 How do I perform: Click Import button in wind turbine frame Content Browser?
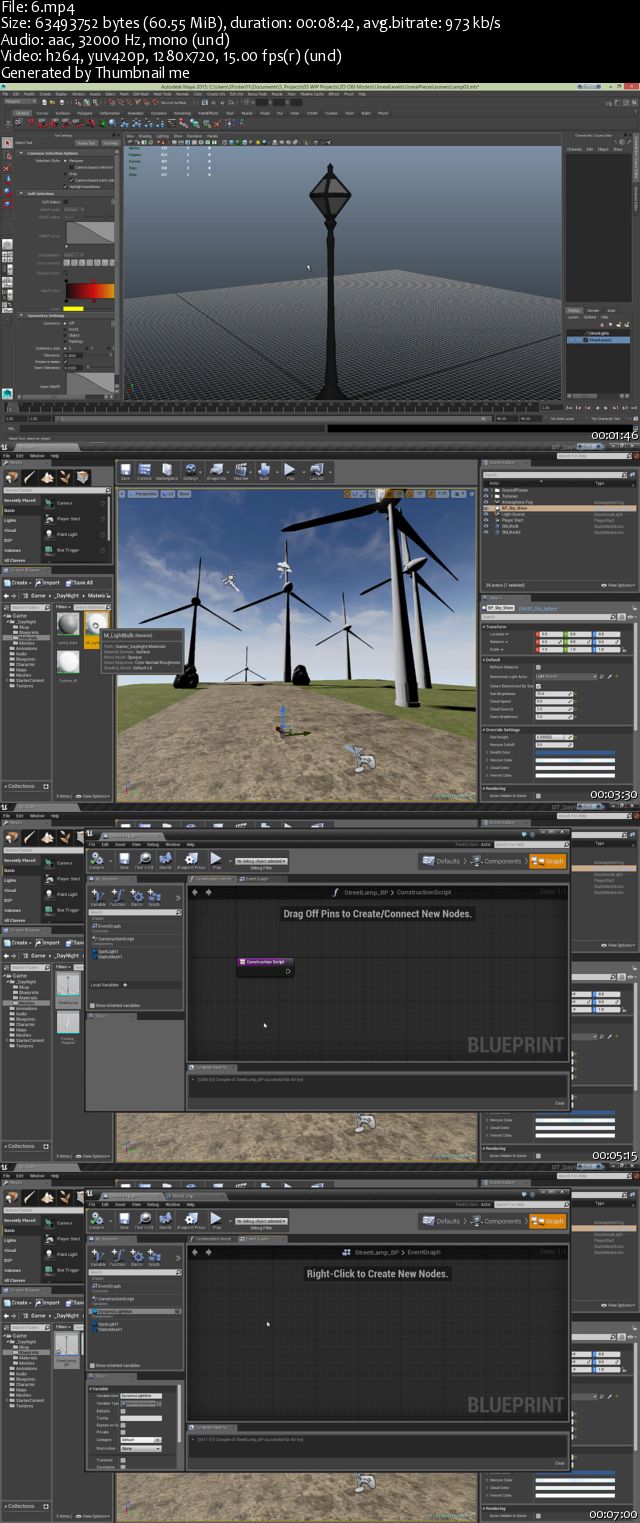[x=48, y=583]
